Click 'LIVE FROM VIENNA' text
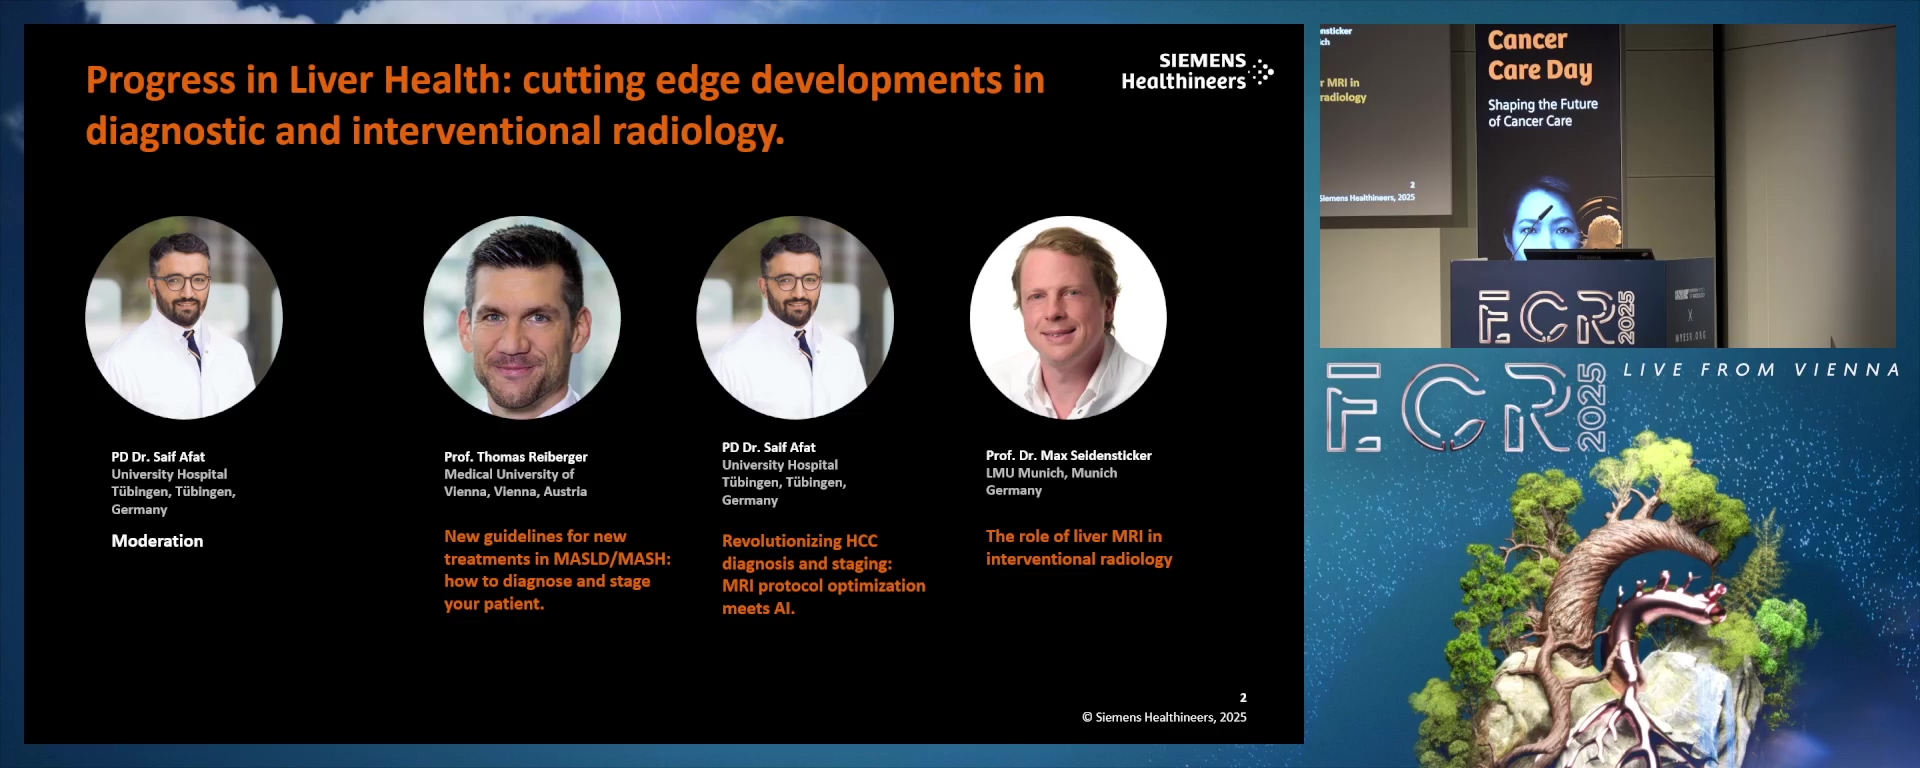This screenshot has width=1920, height=768. (1761, 370)
